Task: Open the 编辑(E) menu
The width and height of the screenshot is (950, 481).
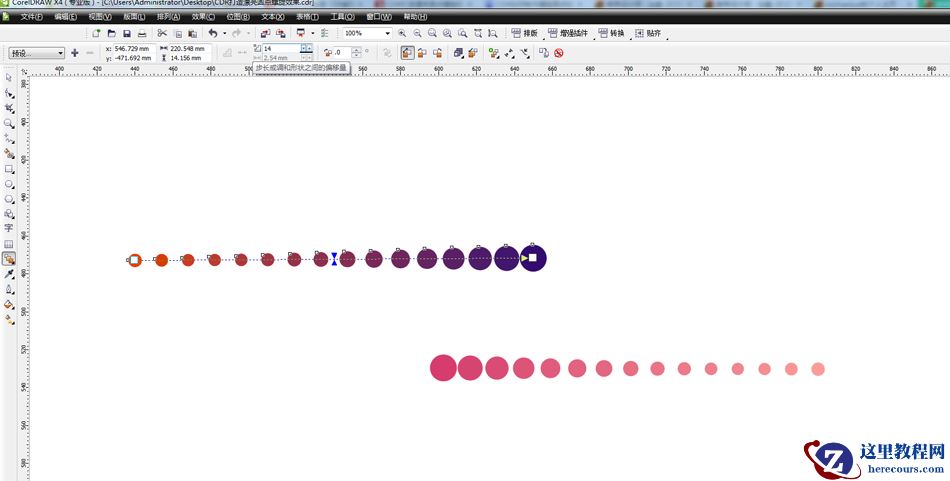Action: [65, 16]
